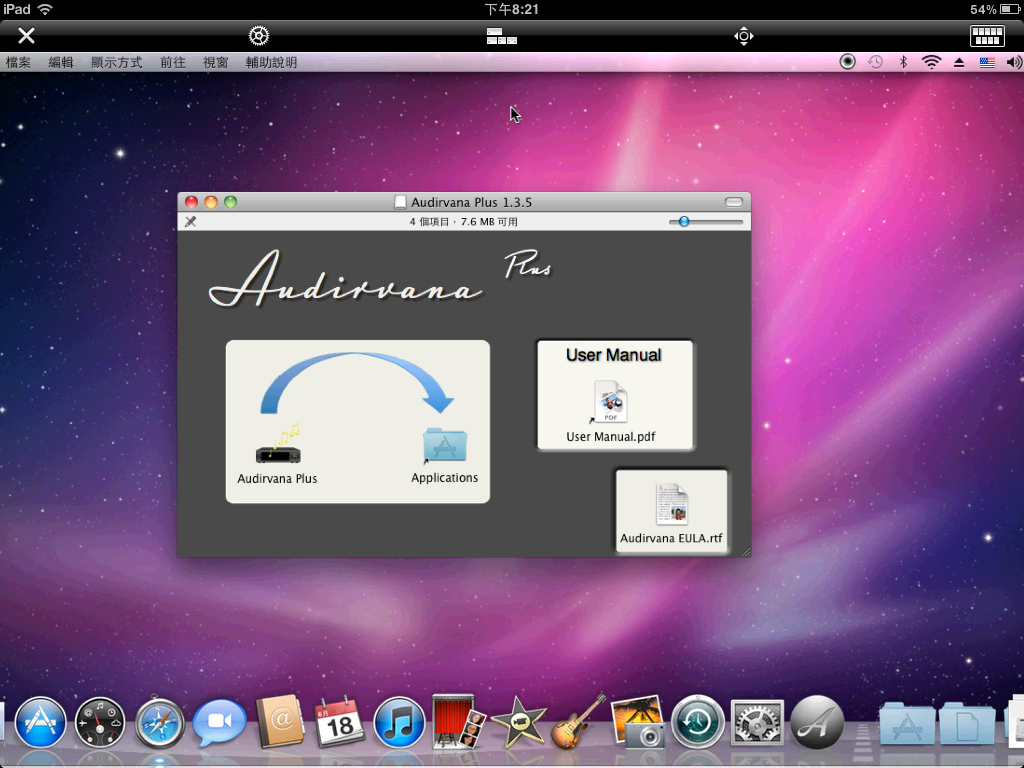Click the circular record status icon in menu bar

coord(847,62)
